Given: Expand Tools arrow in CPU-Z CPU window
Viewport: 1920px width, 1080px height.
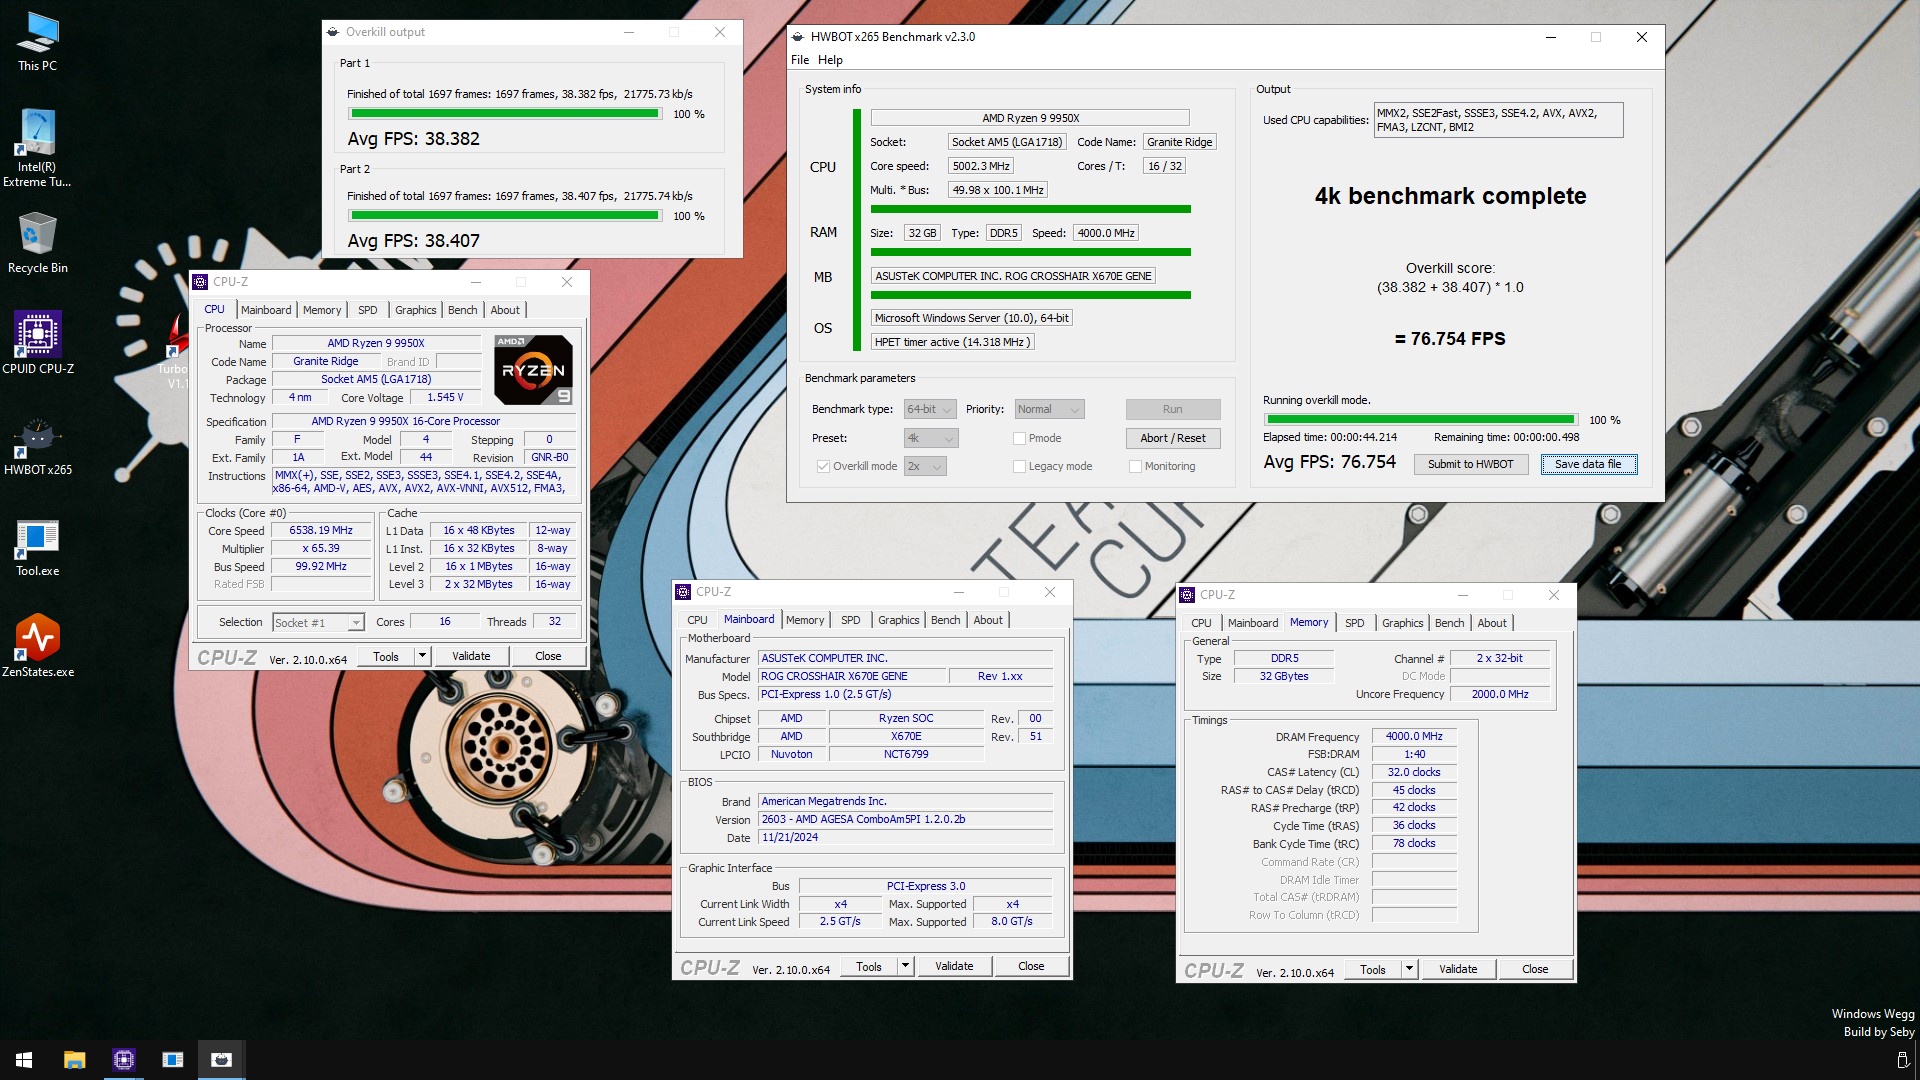Looking at the screenshot, I should click(x=422, y=657).
